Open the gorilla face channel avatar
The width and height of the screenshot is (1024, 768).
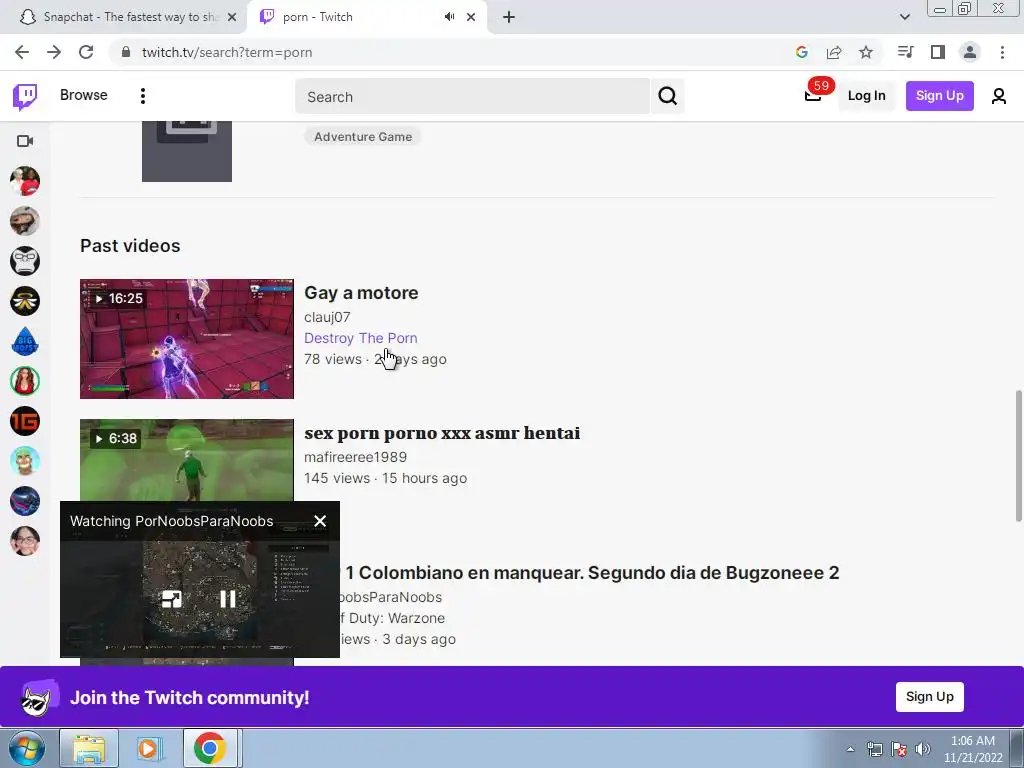pos(25,261)
